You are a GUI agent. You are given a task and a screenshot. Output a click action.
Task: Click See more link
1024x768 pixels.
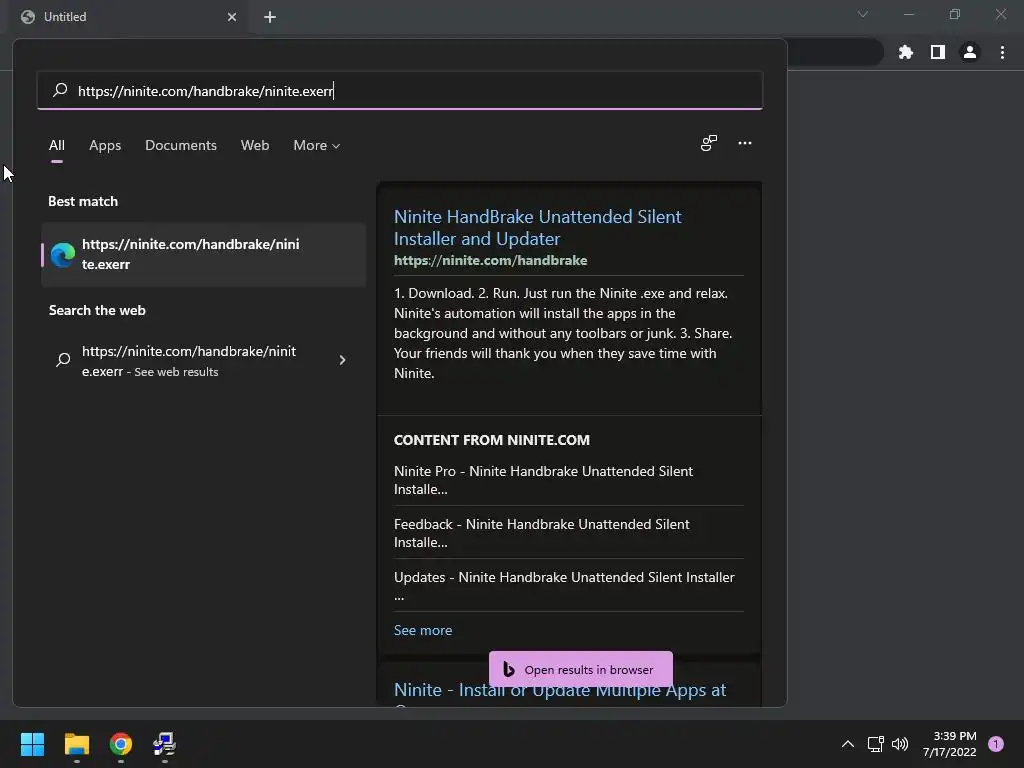[x=423, y=630]
